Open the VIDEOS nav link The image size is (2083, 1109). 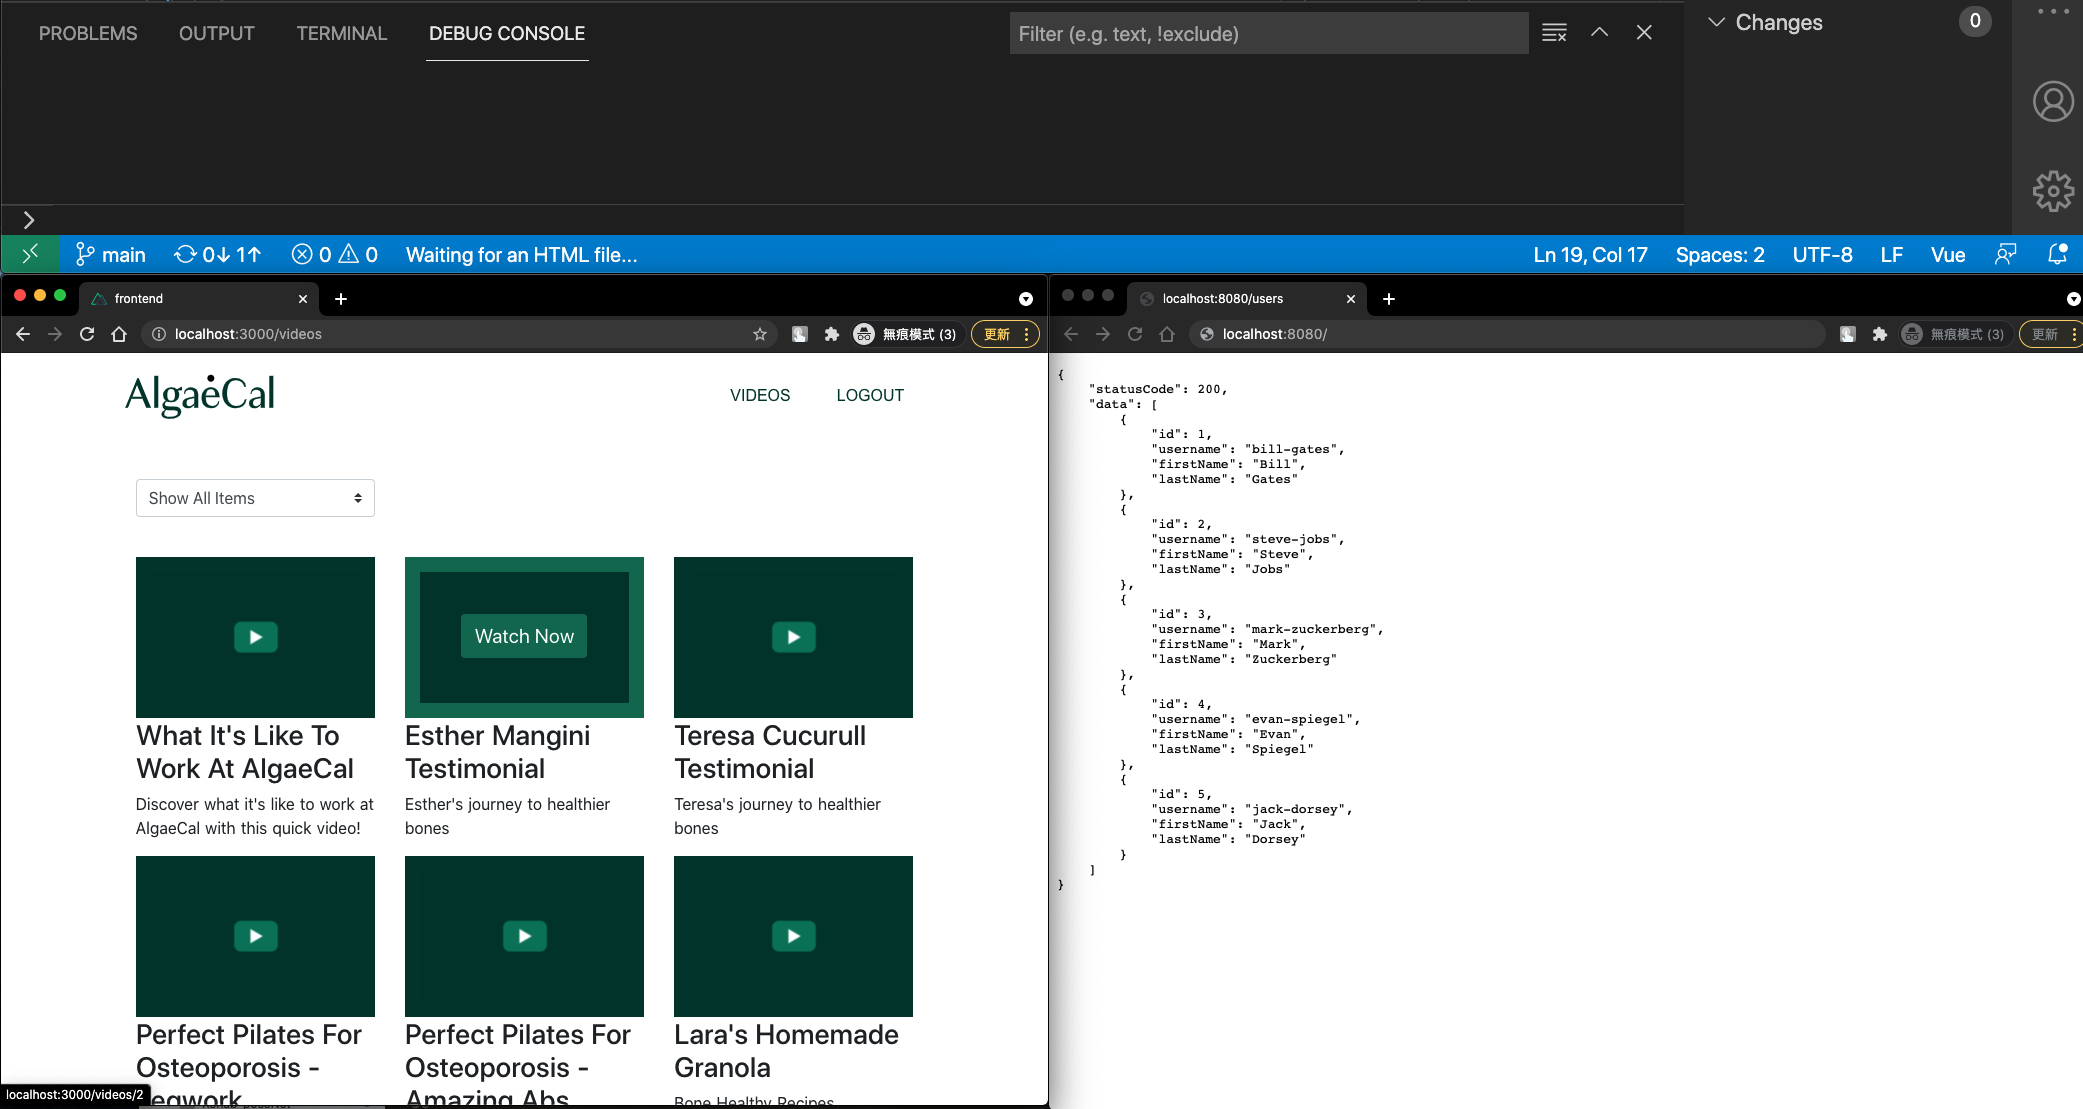point(760,395)
